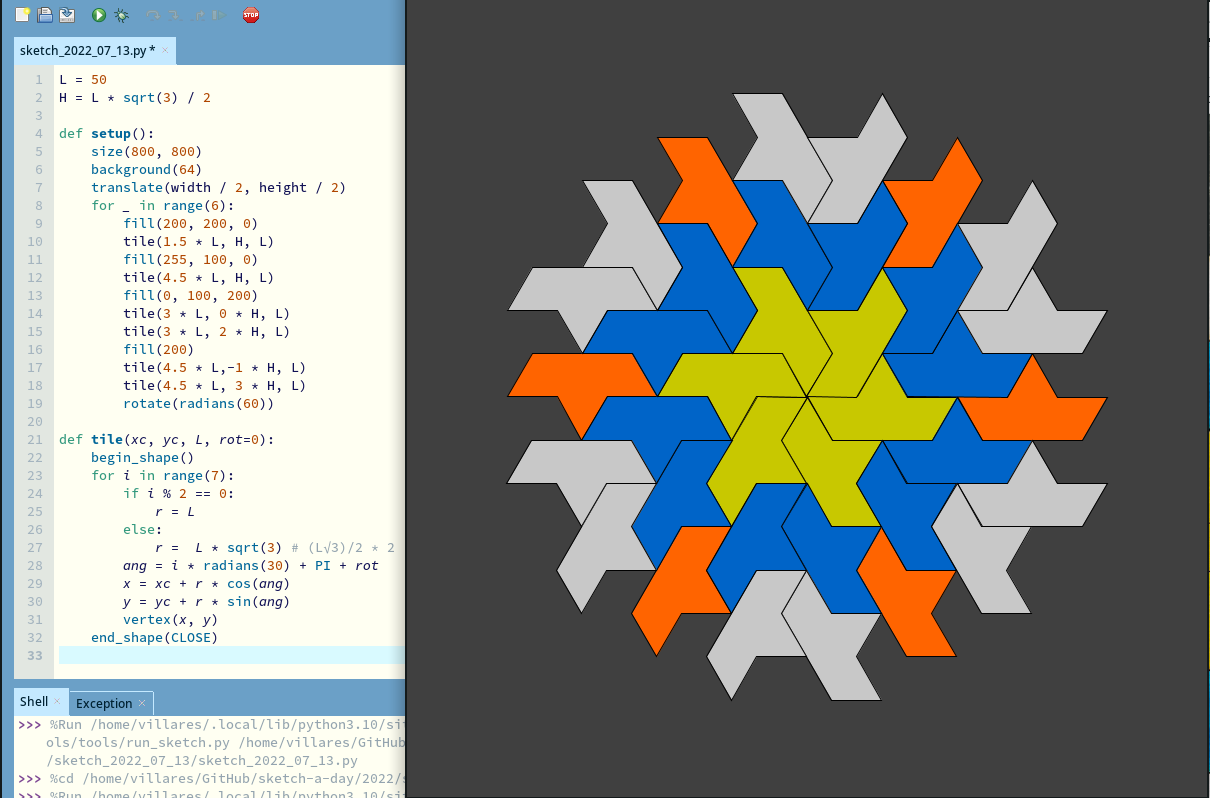The height and width of the screenshot is (798, 1210).
Task: Click the Step over icon
Action: pos(153,15)
